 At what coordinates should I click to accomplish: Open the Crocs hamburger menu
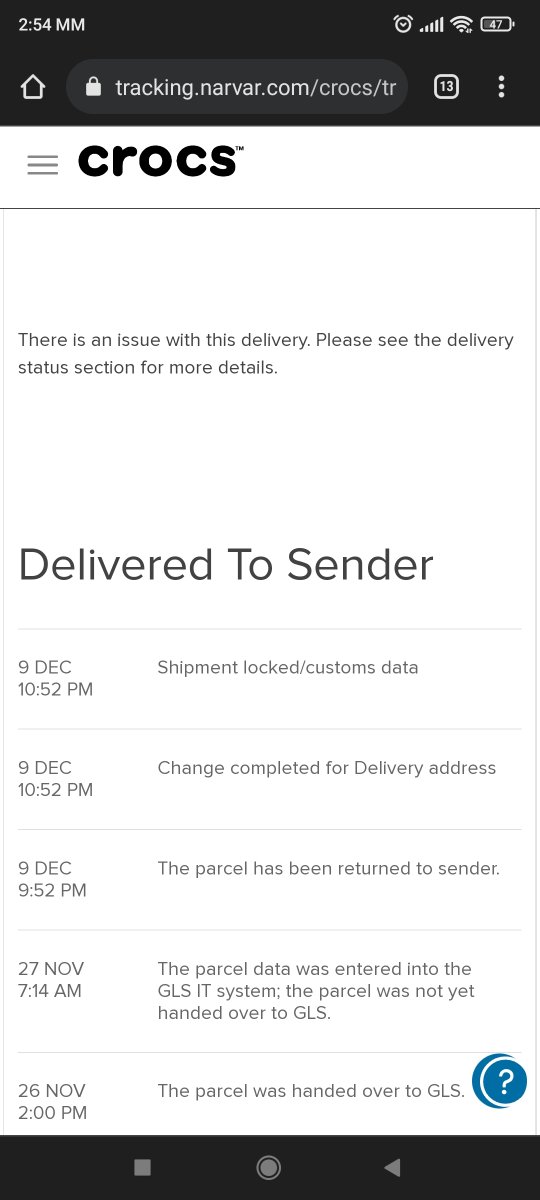pyautogui.click(x=43, y=165)
